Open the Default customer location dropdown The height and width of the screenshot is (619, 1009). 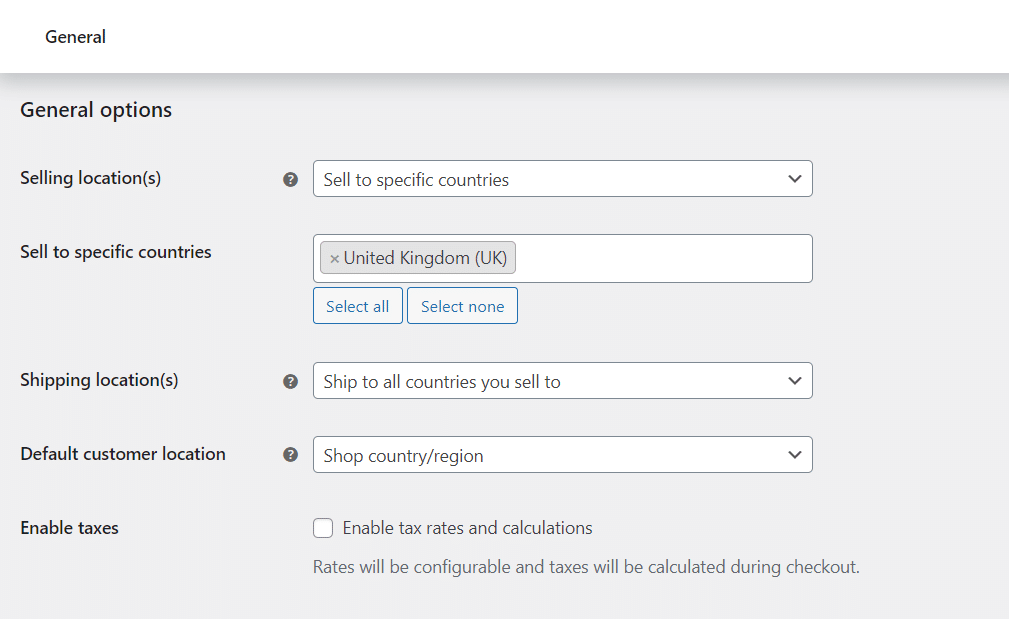click(560, 455)
